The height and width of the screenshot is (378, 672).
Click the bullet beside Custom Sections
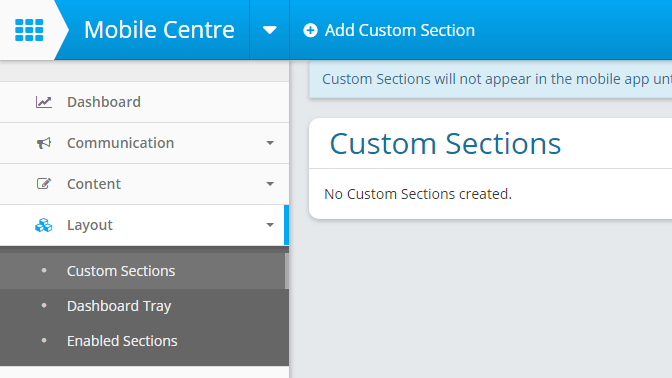[x=44, y=270]
